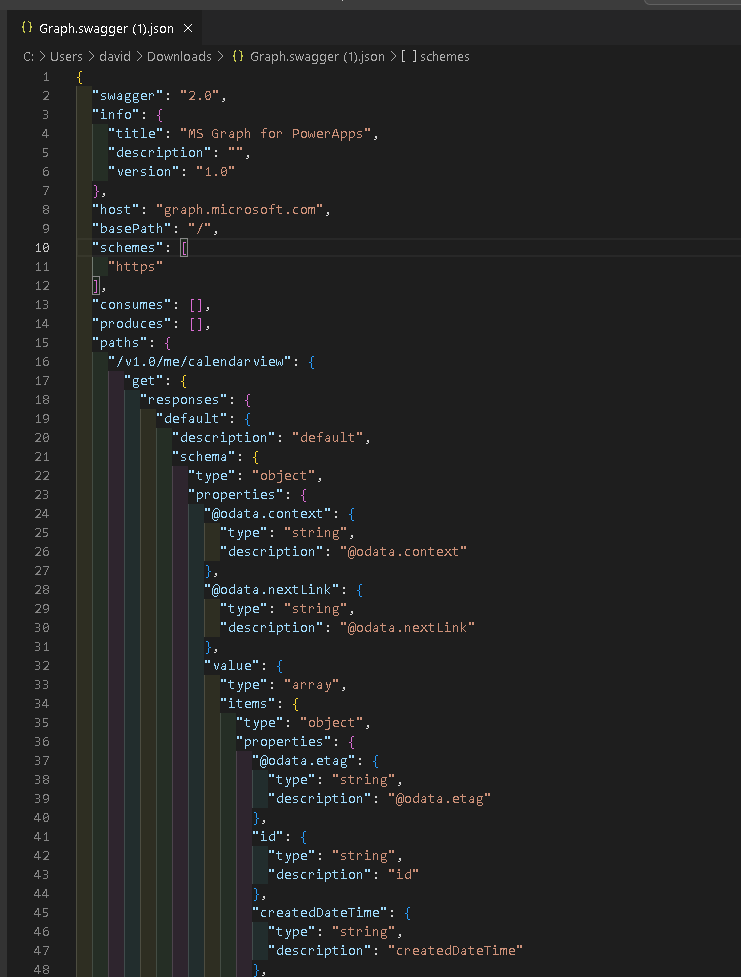Screen dimensions: 741x977
Task: Click the "produces" key on line 14
Action: 131,324
